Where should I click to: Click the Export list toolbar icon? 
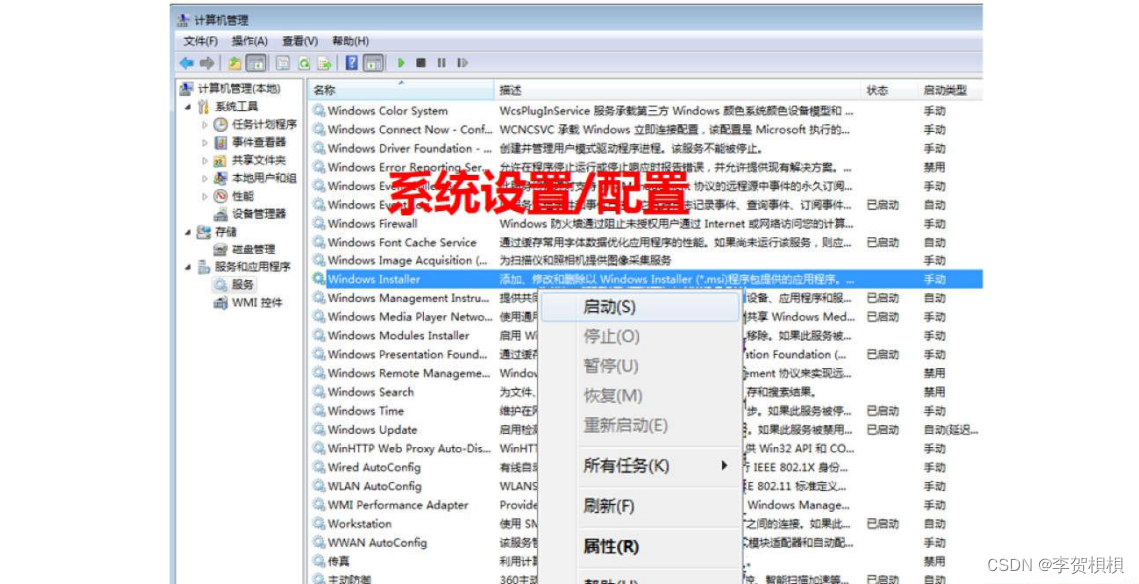[324, 63]
